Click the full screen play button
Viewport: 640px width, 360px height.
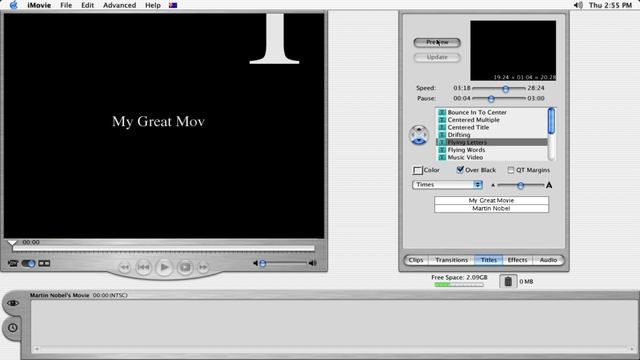point(185,267)
